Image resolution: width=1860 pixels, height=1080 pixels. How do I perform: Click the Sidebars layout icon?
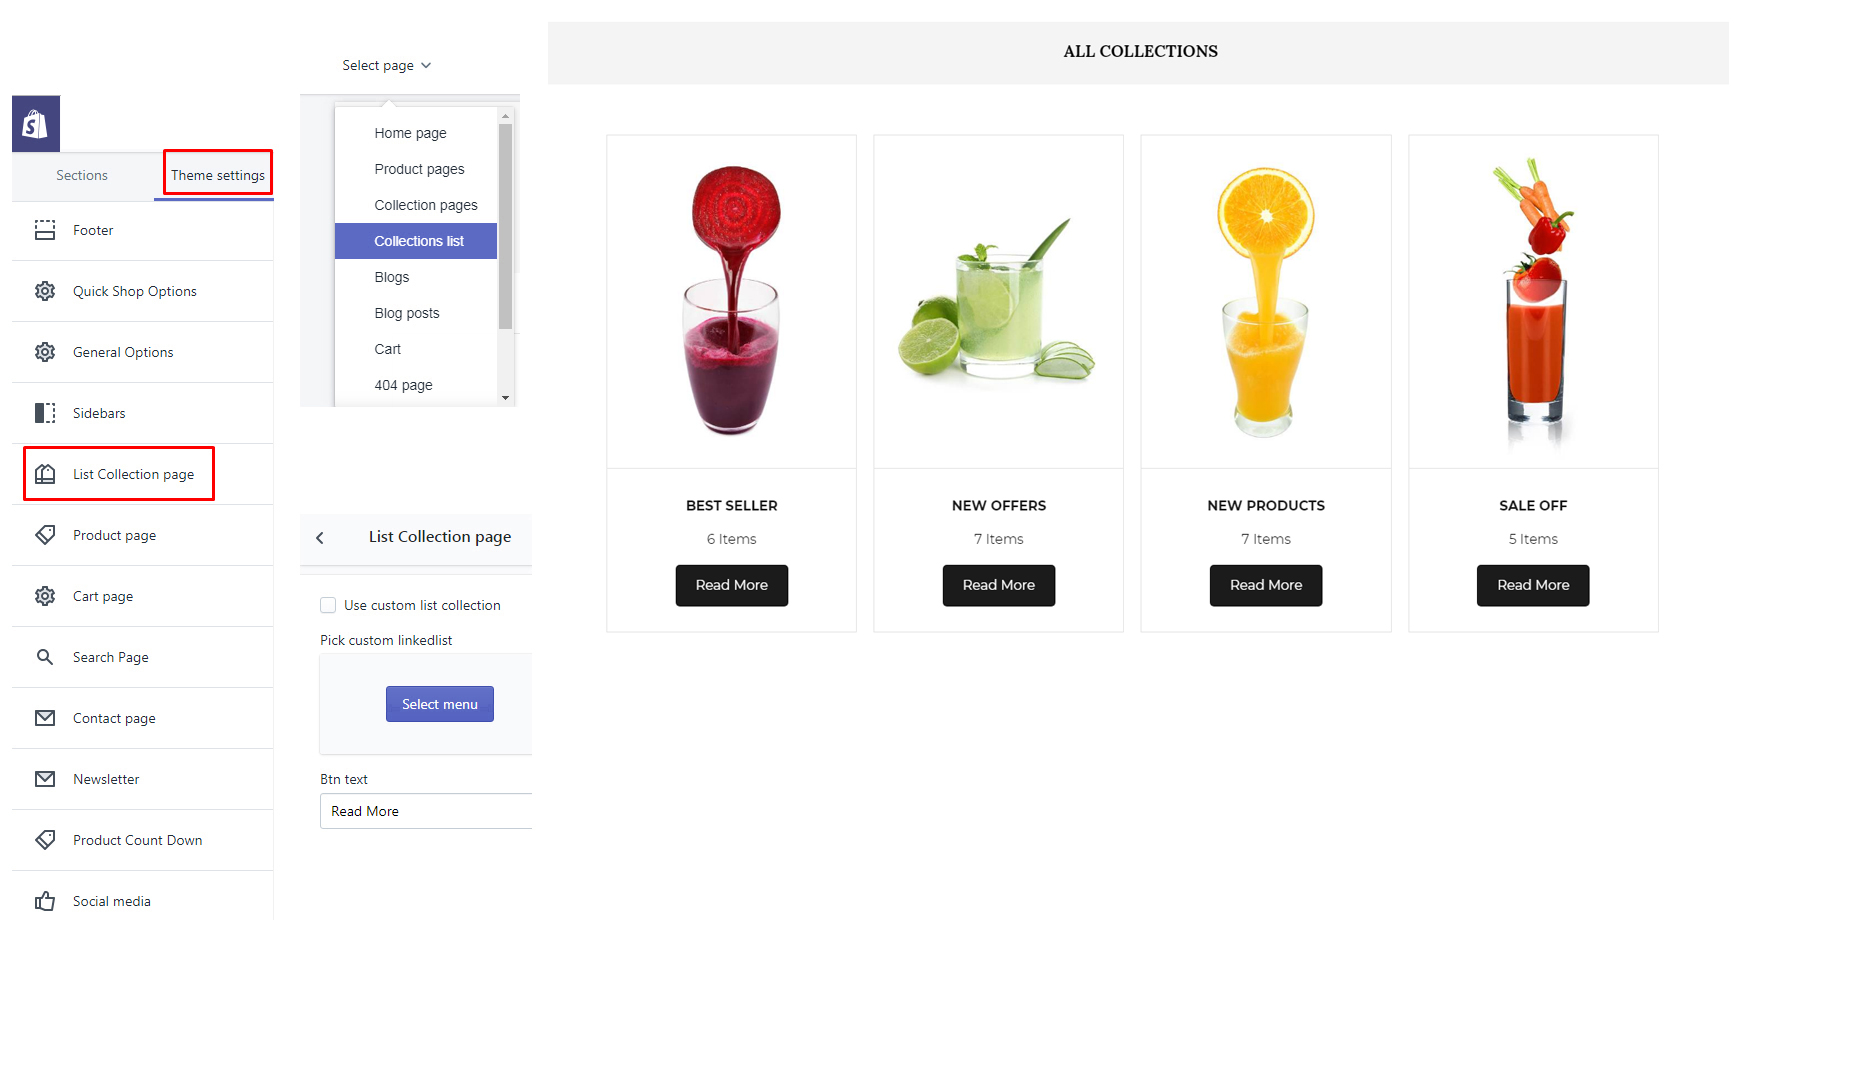click(x=45, y=413)
